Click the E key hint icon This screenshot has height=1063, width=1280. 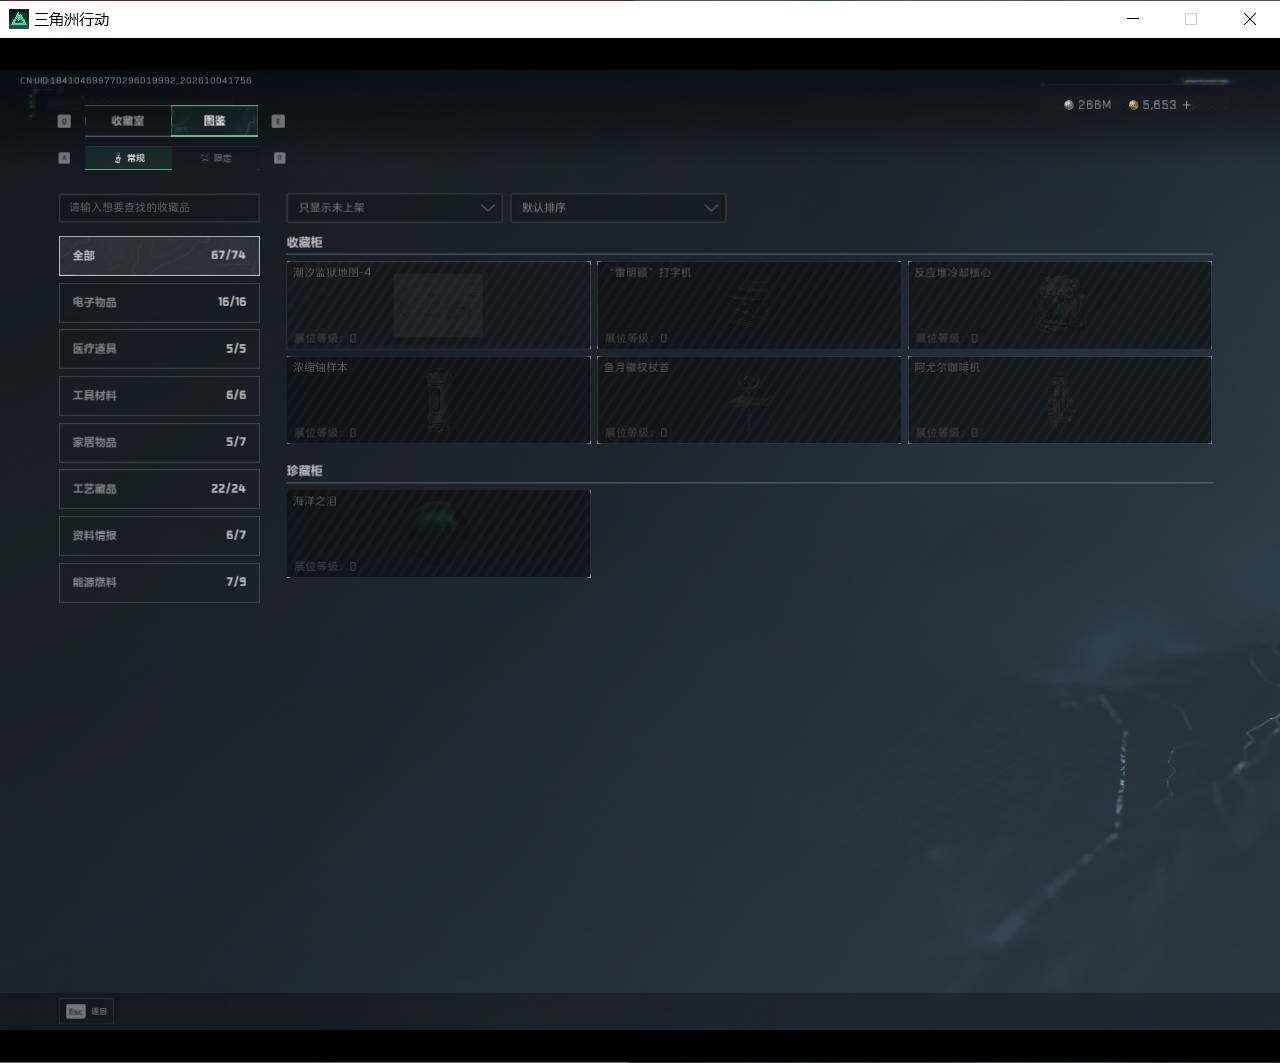[x=278, y=121]
